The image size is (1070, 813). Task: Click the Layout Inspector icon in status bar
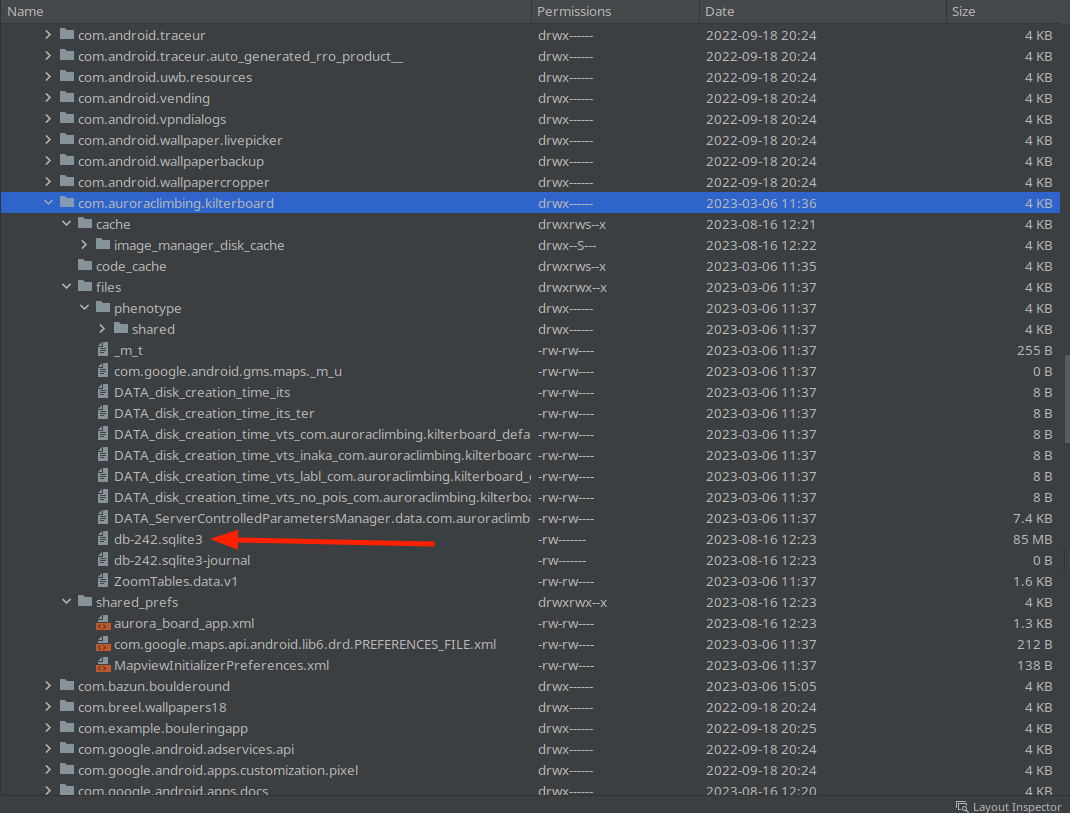959,806
